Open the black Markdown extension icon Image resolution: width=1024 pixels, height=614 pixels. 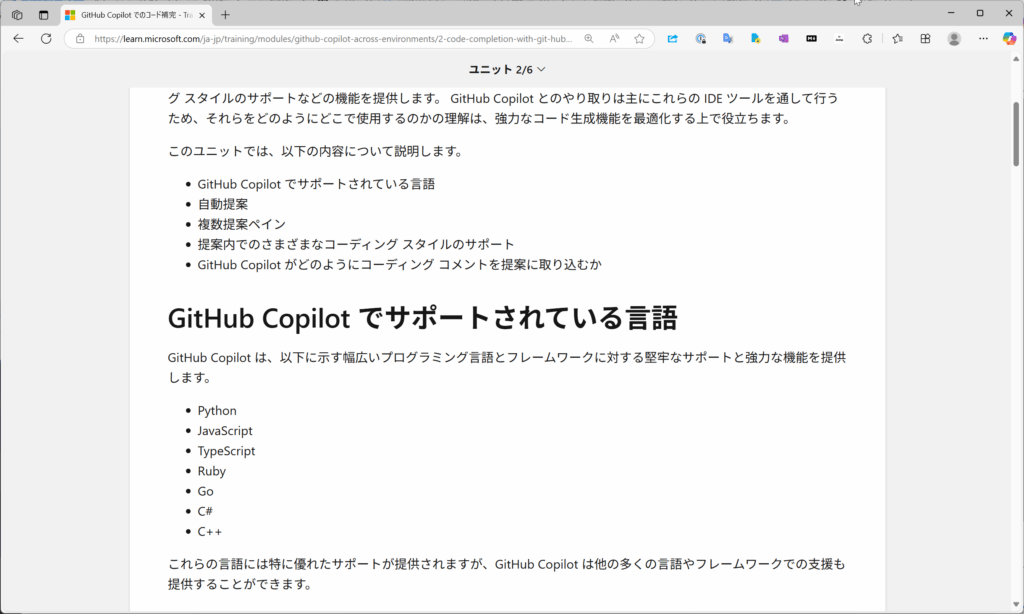pyautogui.click(x=811, y=39)
